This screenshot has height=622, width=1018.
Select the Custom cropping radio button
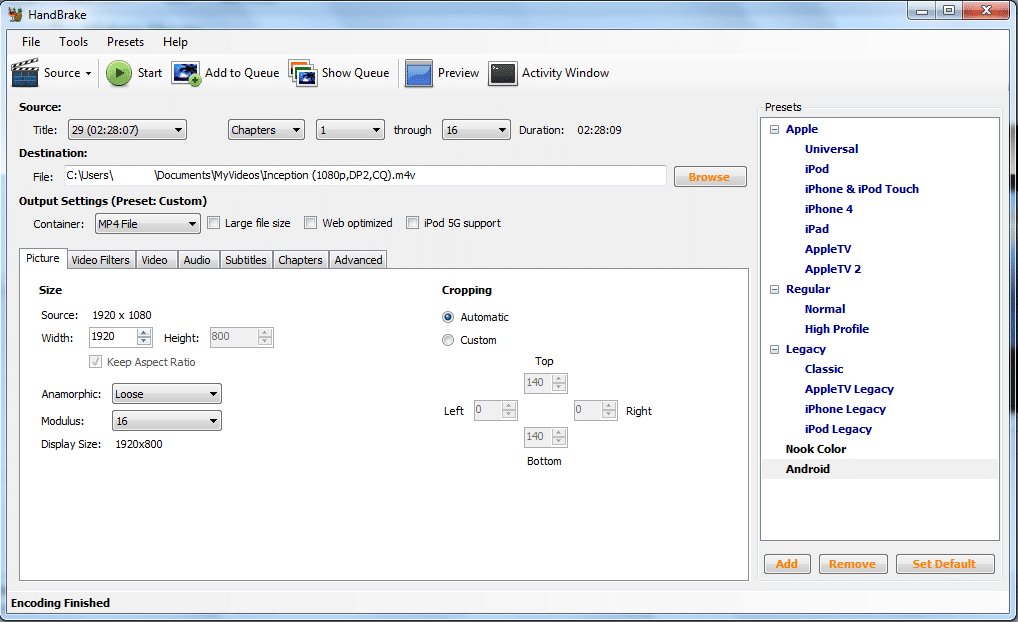448,340
